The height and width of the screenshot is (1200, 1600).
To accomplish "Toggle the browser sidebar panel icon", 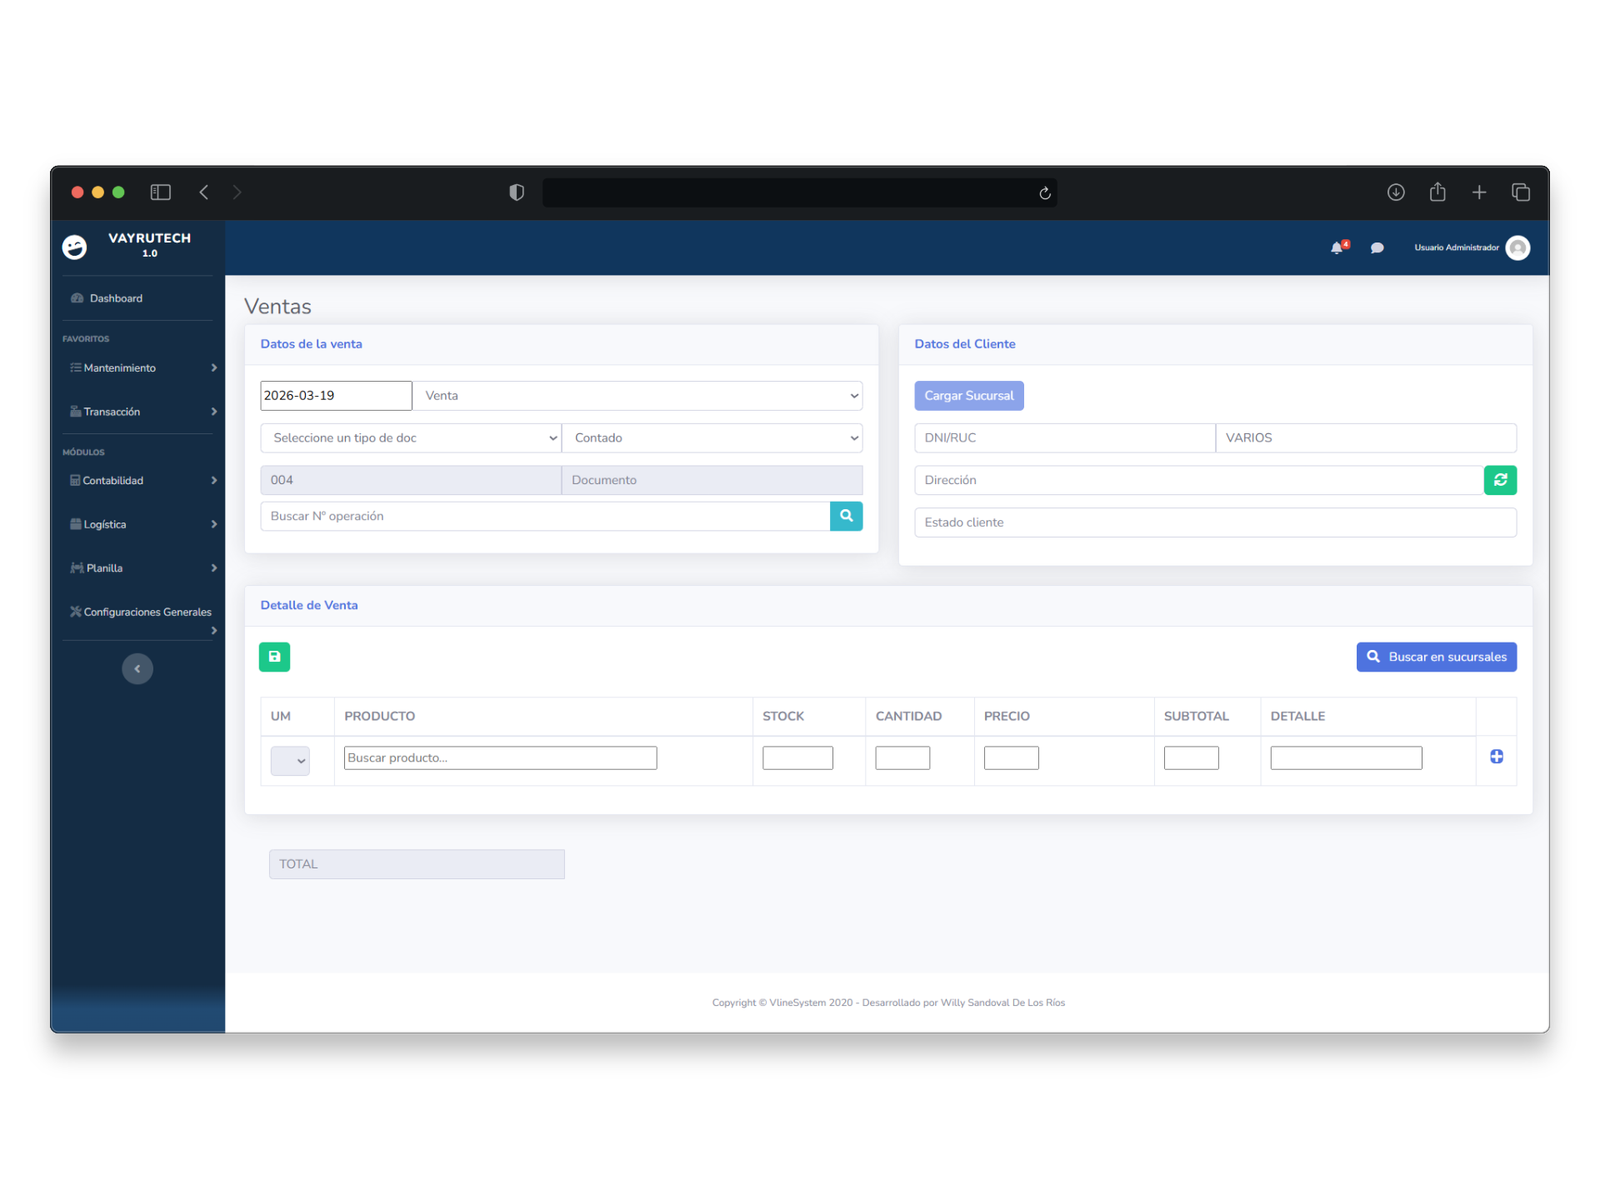I will tap(160, 192).
